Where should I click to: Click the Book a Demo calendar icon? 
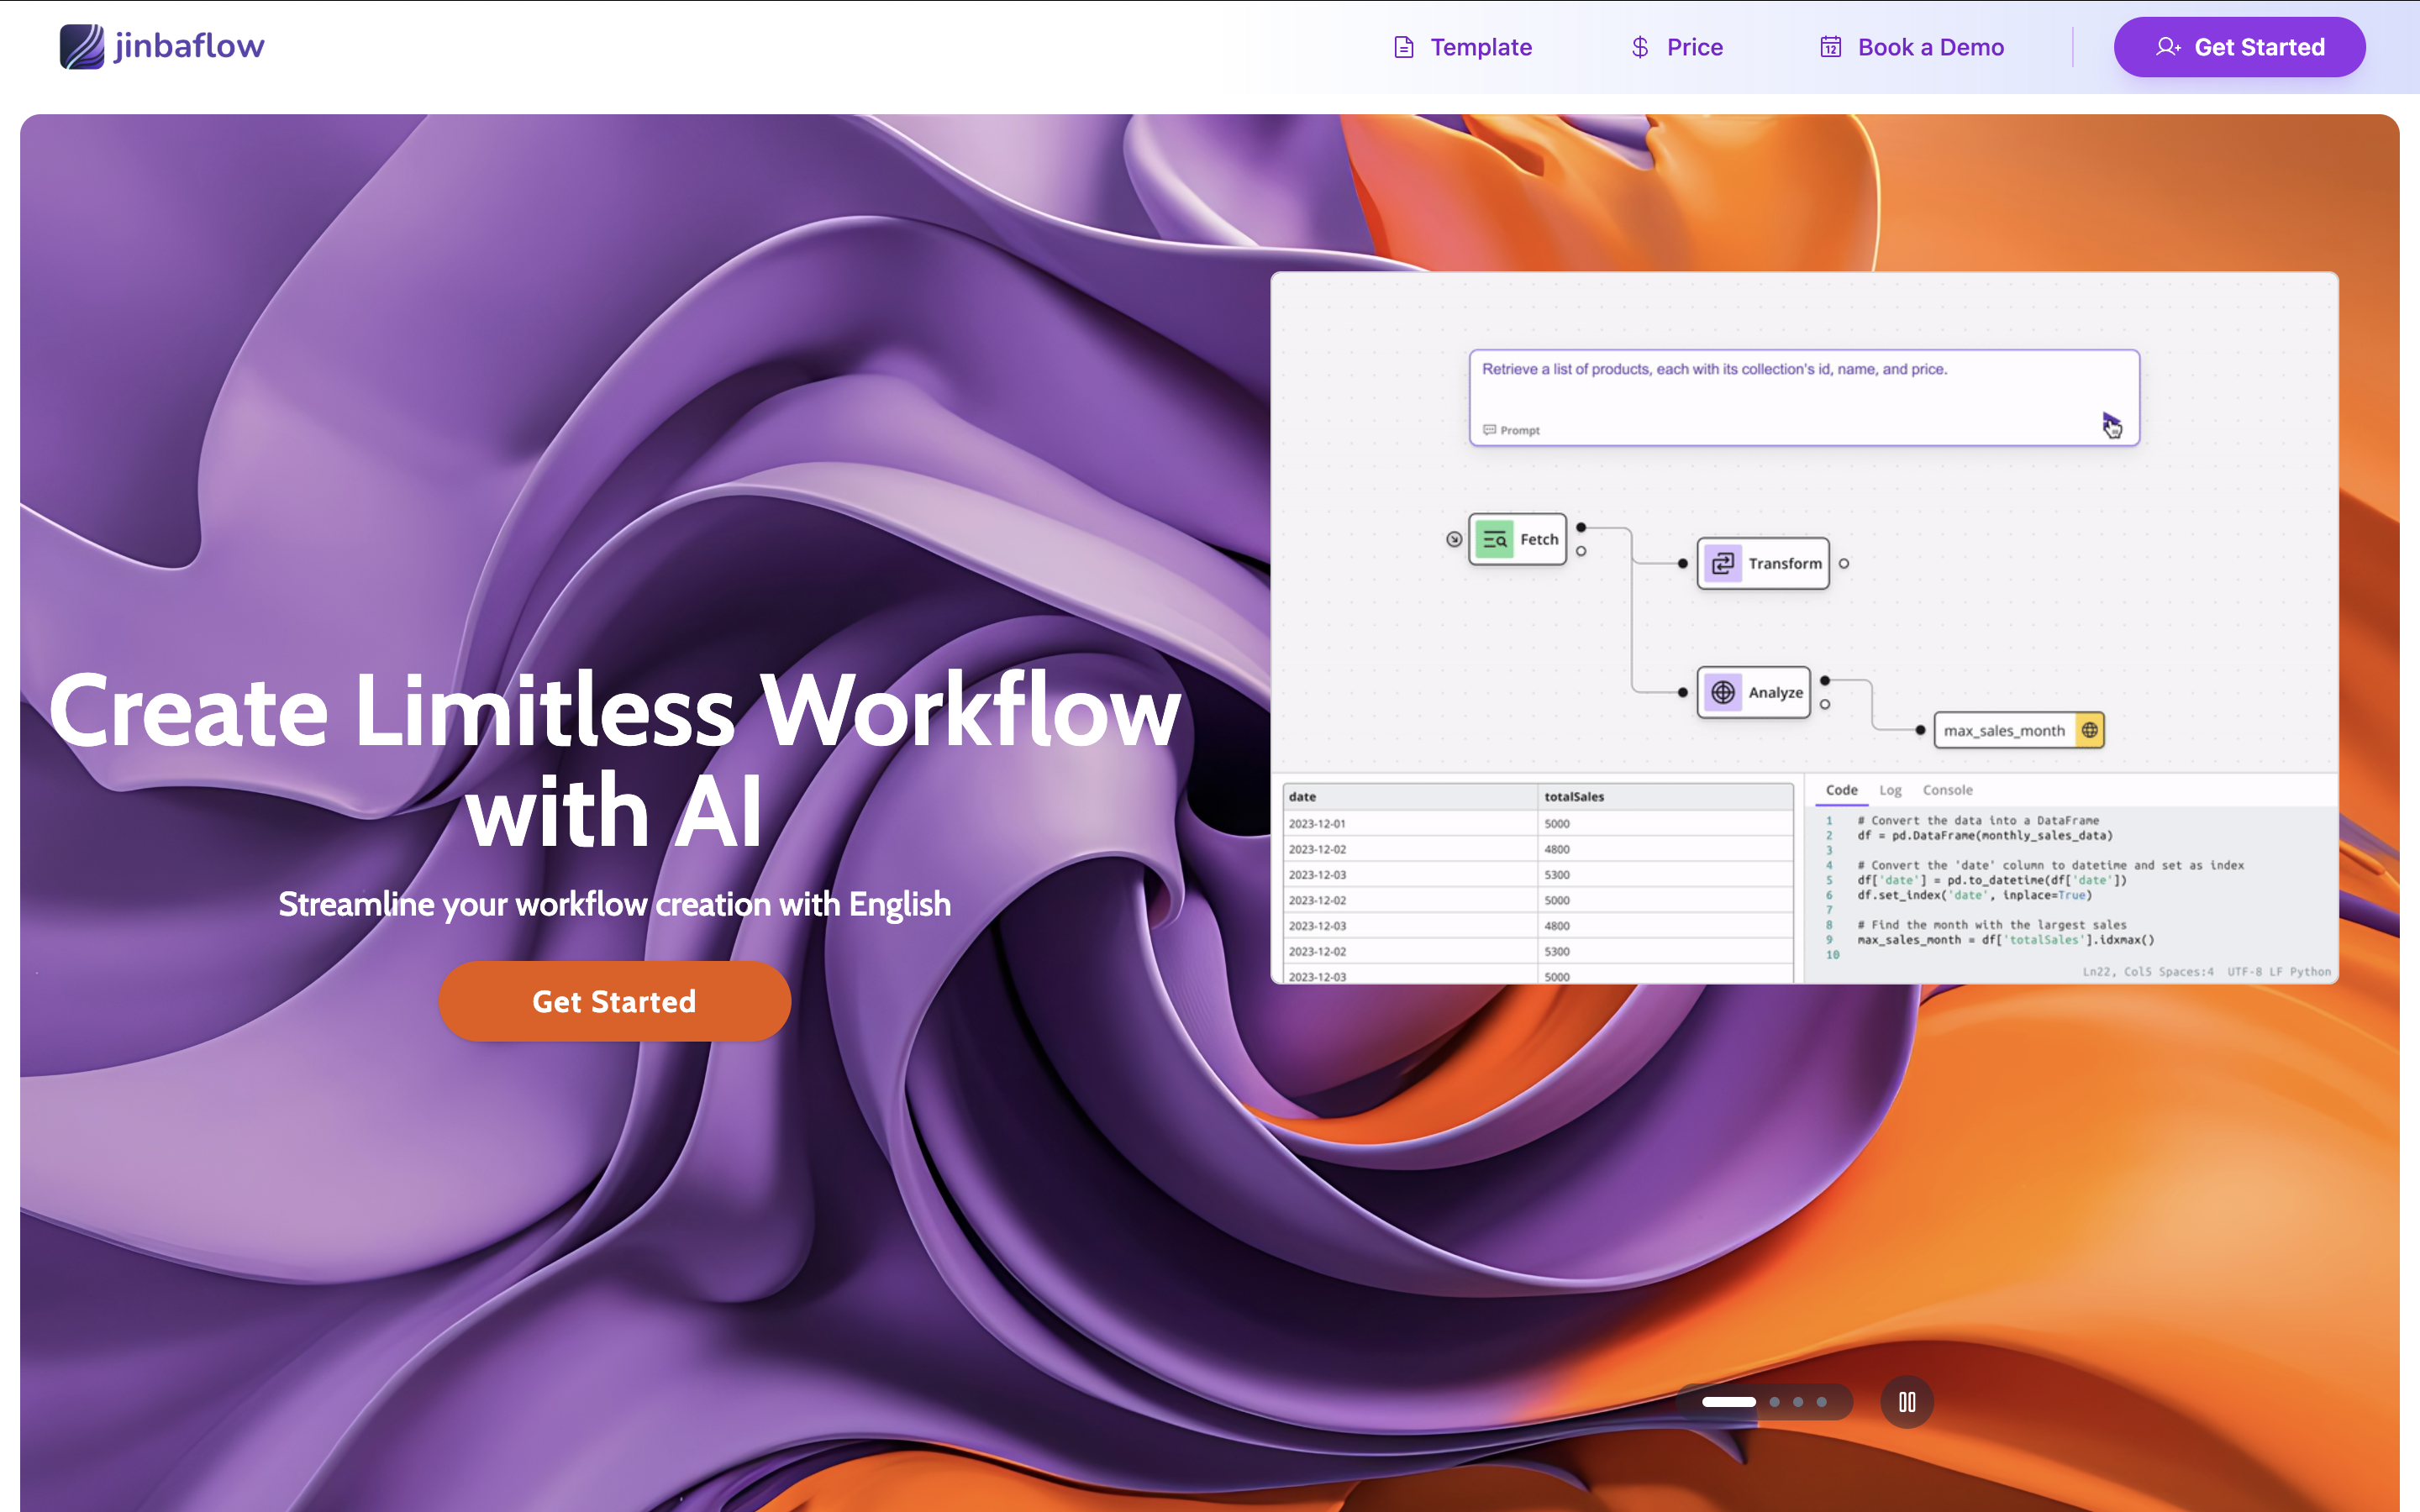[x=1830, y=47]
